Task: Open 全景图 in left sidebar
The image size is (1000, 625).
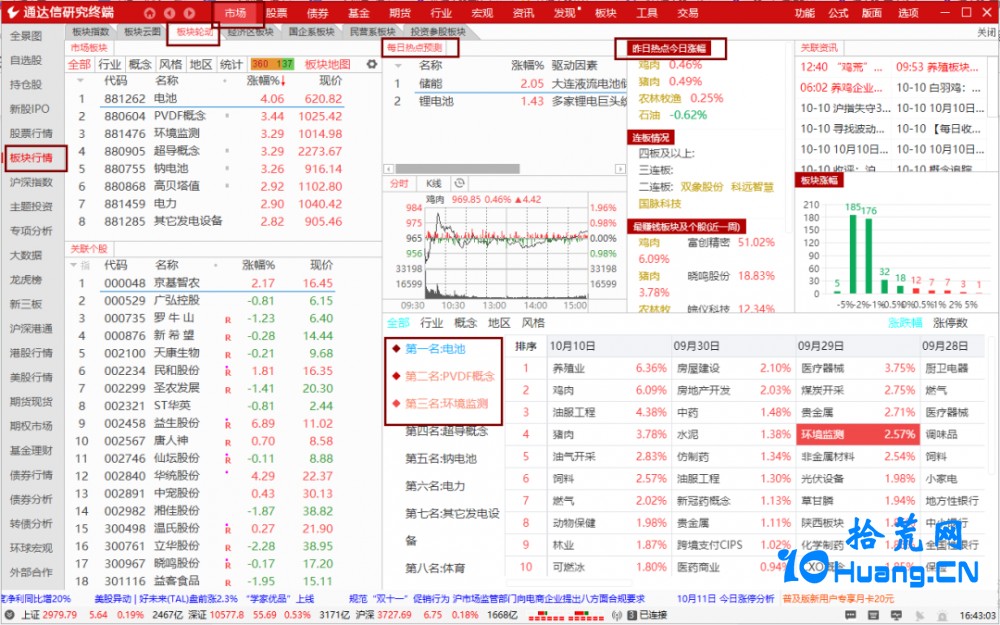Action: [26, 36]
